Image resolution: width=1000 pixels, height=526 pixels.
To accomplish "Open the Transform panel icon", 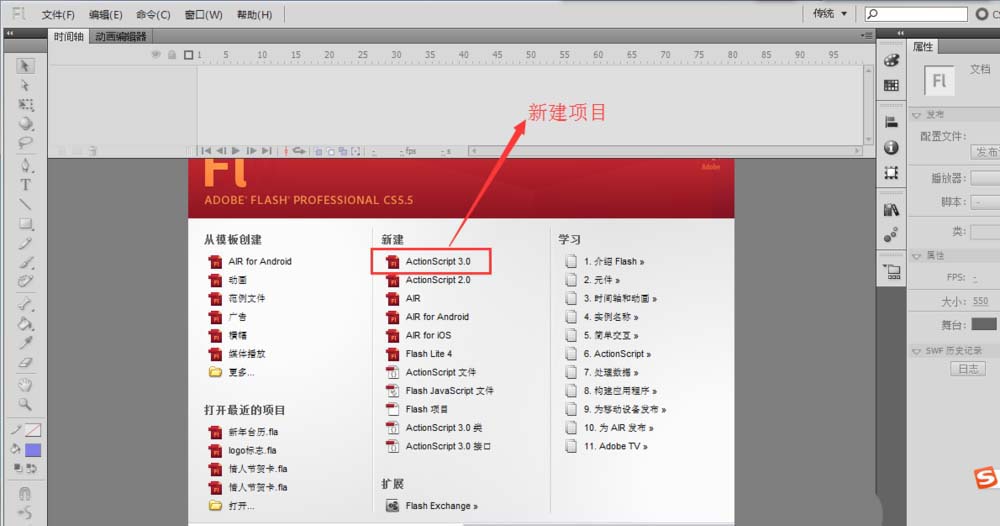I will point(892,173).
